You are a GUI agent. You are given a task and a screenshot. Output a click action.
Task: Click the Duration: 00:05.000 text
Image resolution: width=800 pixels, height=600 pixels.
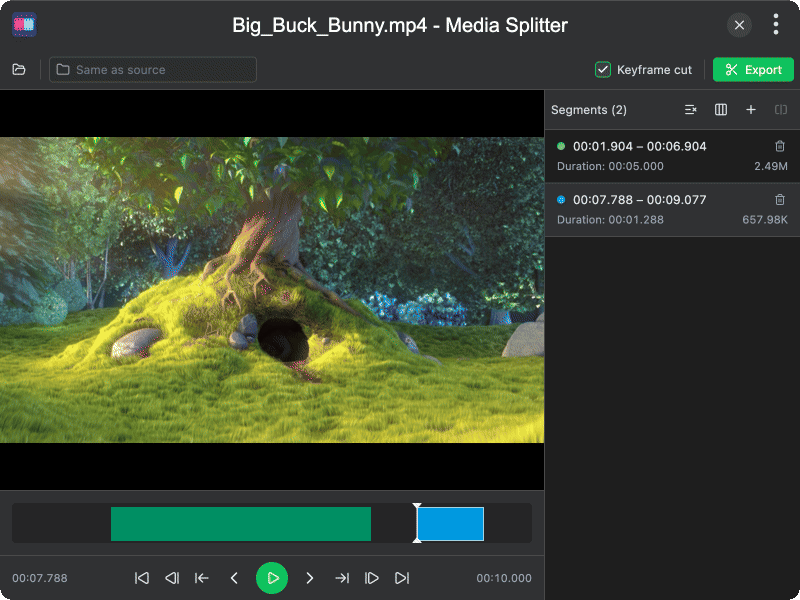610,166
